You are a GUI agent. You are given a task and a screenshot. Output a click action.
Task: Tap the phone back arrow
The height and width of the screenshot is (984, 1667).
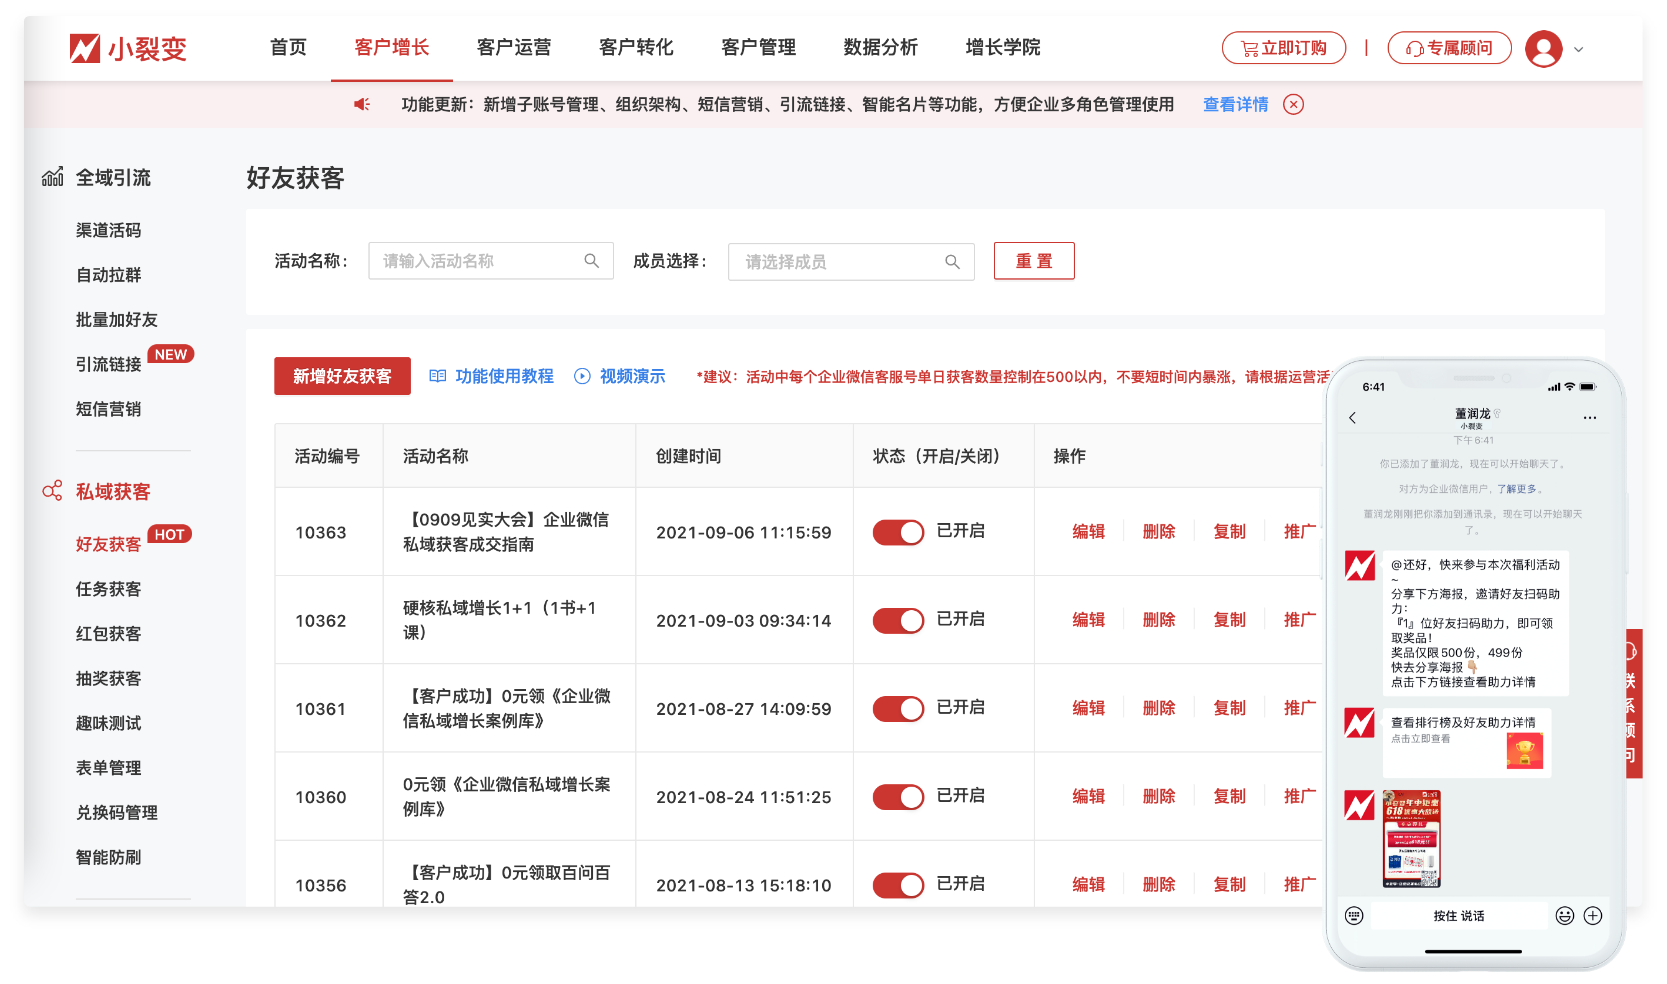1352,418
